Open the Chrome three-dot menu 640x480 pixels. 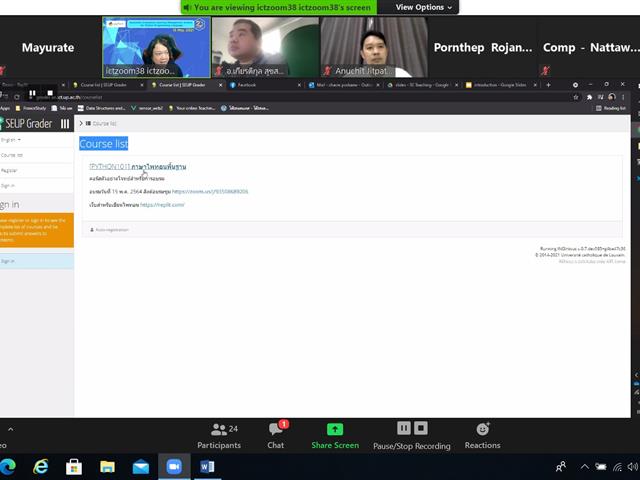[623, 97]
